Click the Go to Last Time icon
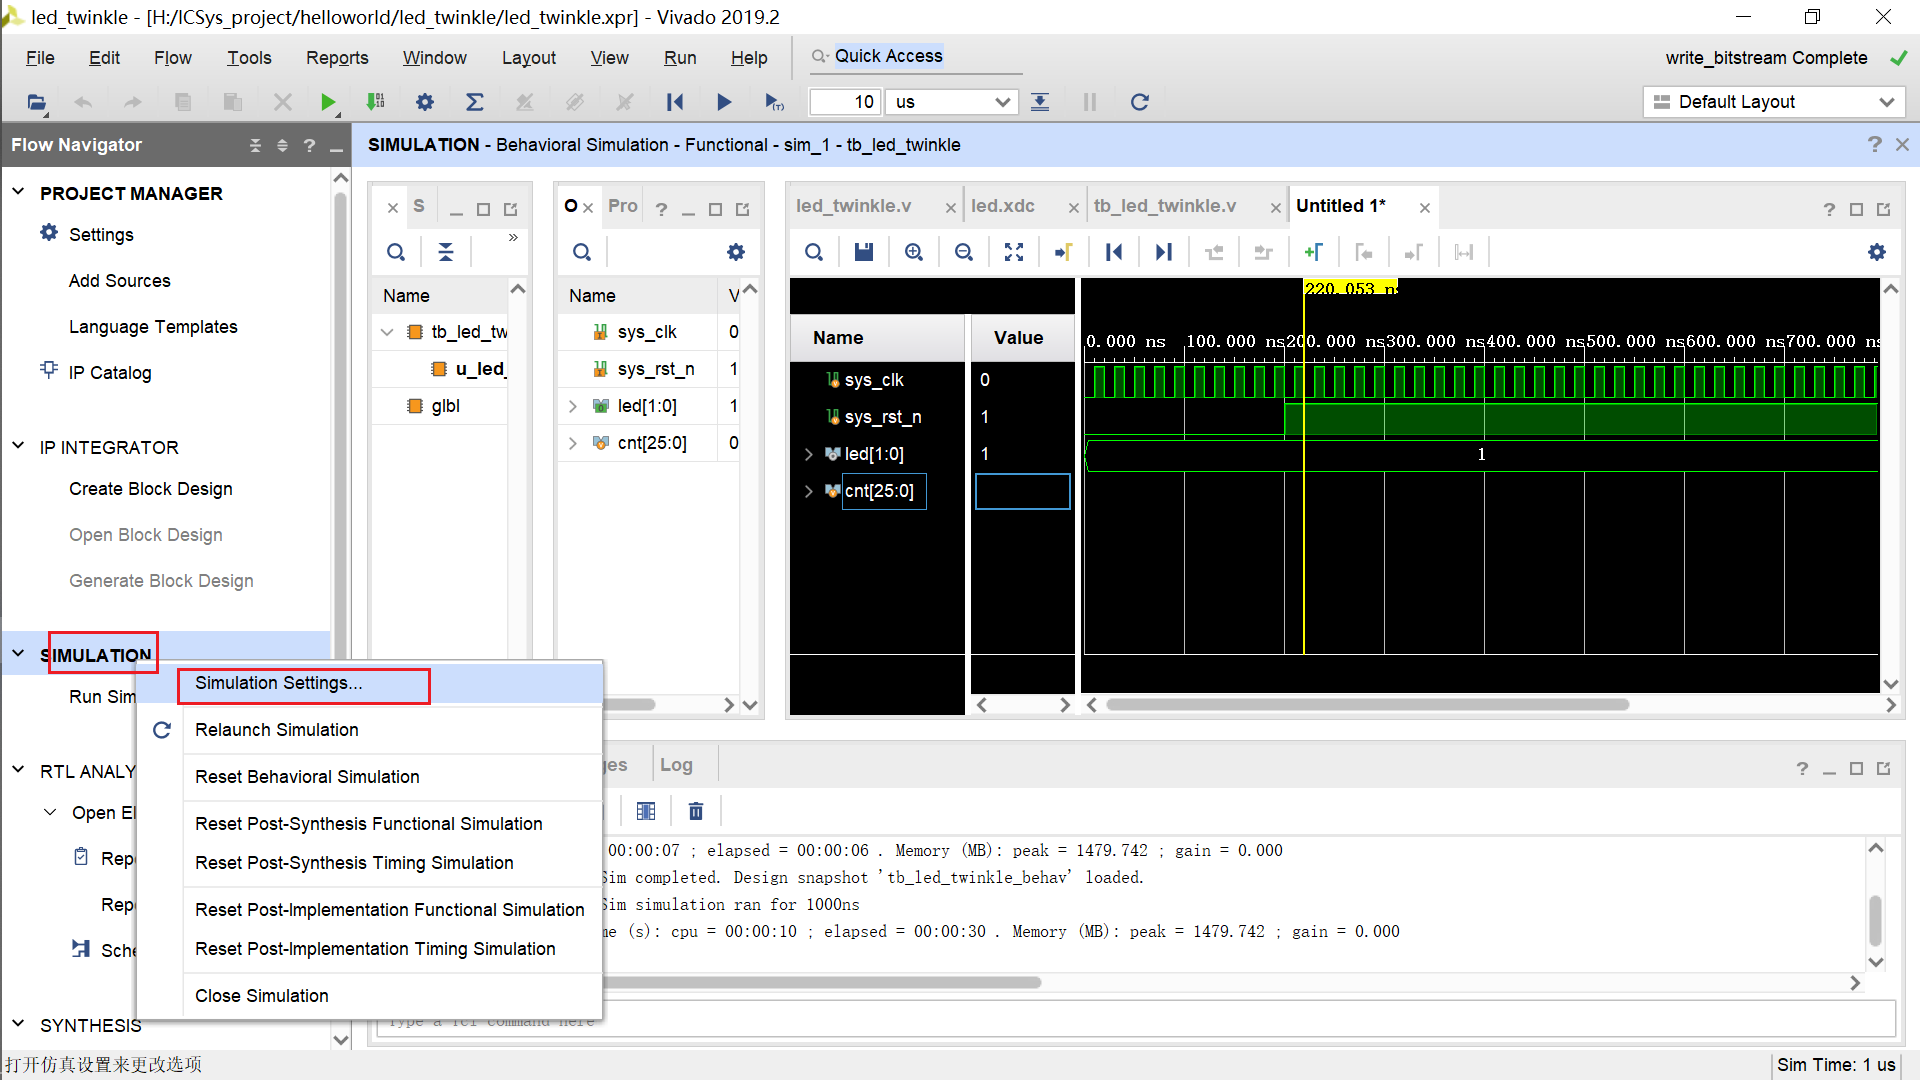This screenshot has height=1080, width=1920. click(x=1163, y=252)
